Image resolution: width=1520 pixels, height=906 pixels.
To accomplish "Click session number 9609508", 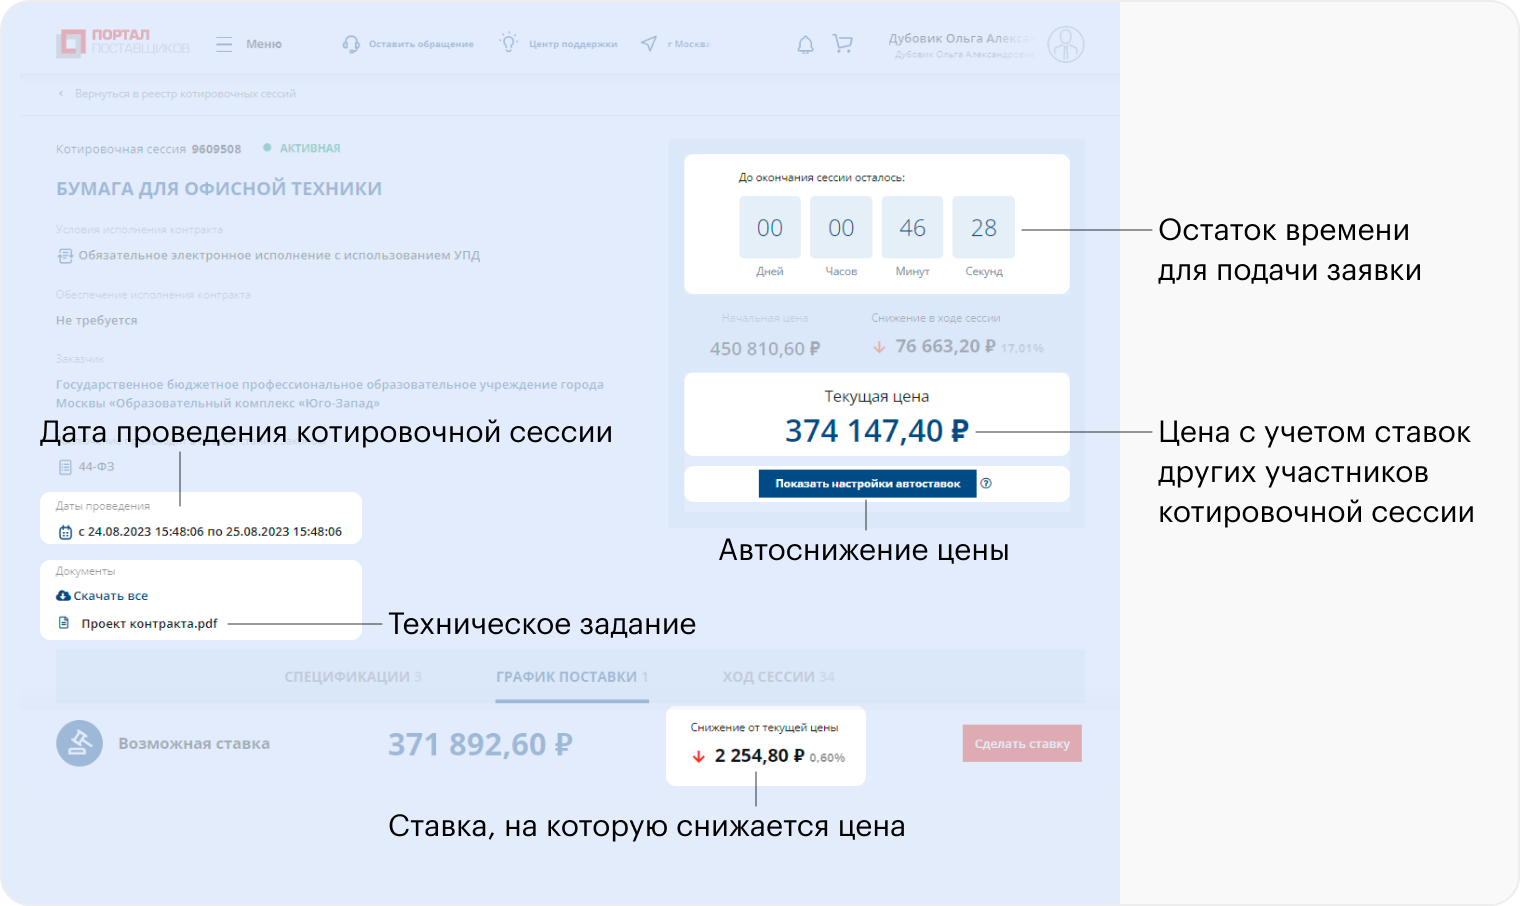I will pyautogui.click(x=216, y=149).
